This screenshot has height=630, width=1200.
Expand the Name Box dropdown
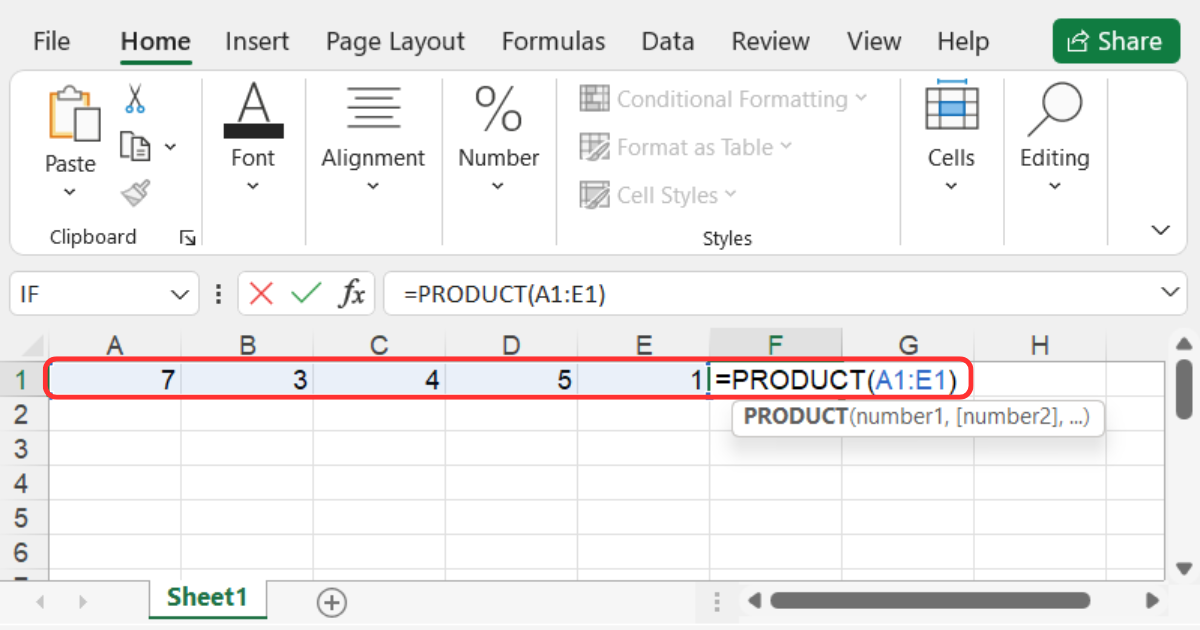coord(179,294)
